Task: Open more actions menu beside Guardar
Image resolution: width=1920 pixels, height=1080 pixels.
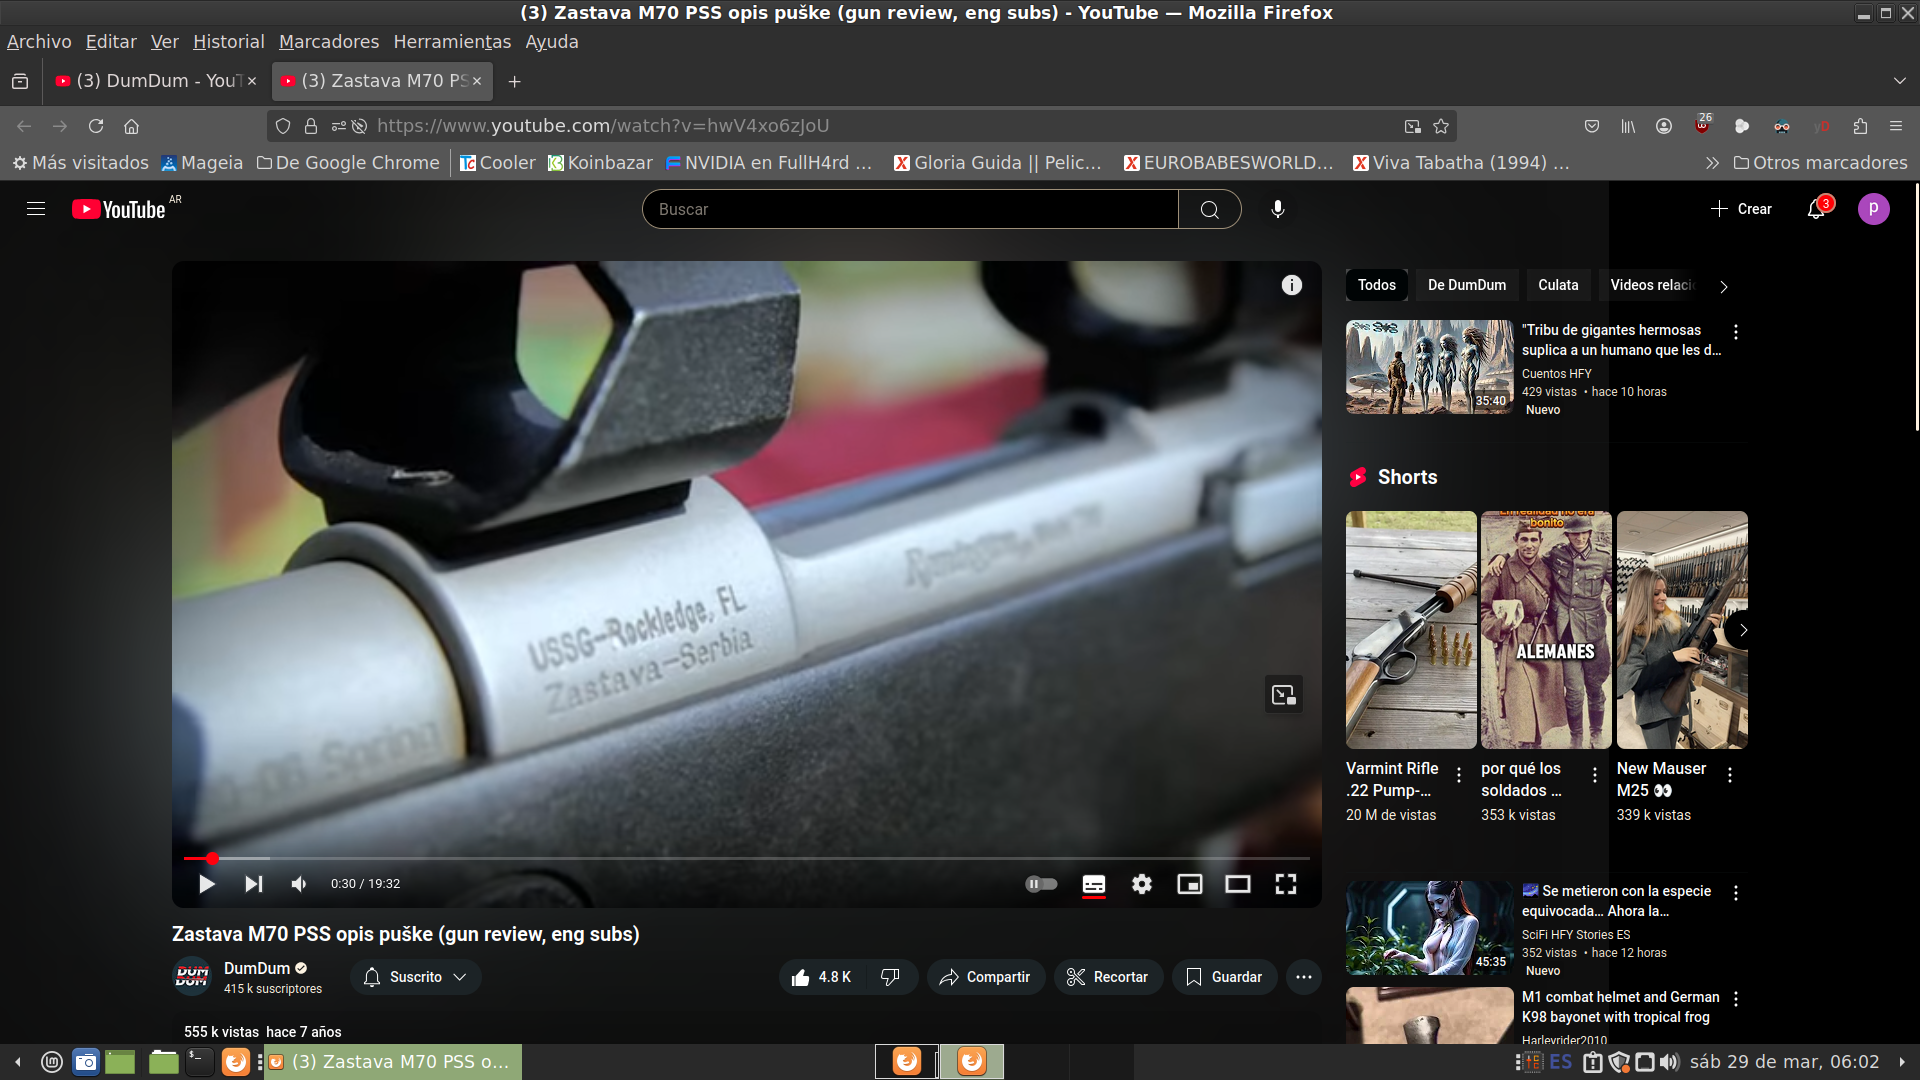Action: (1304, 977)
